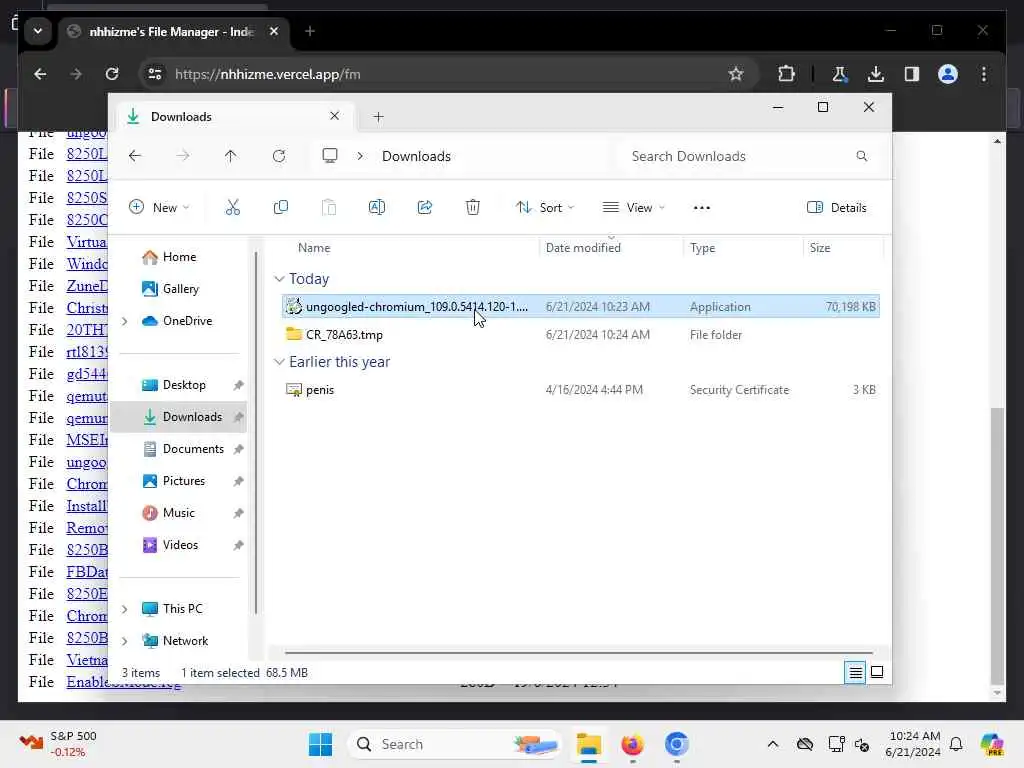The image size is (1024, 768).
Task: Go up one folder level
Action: (231, 156)
